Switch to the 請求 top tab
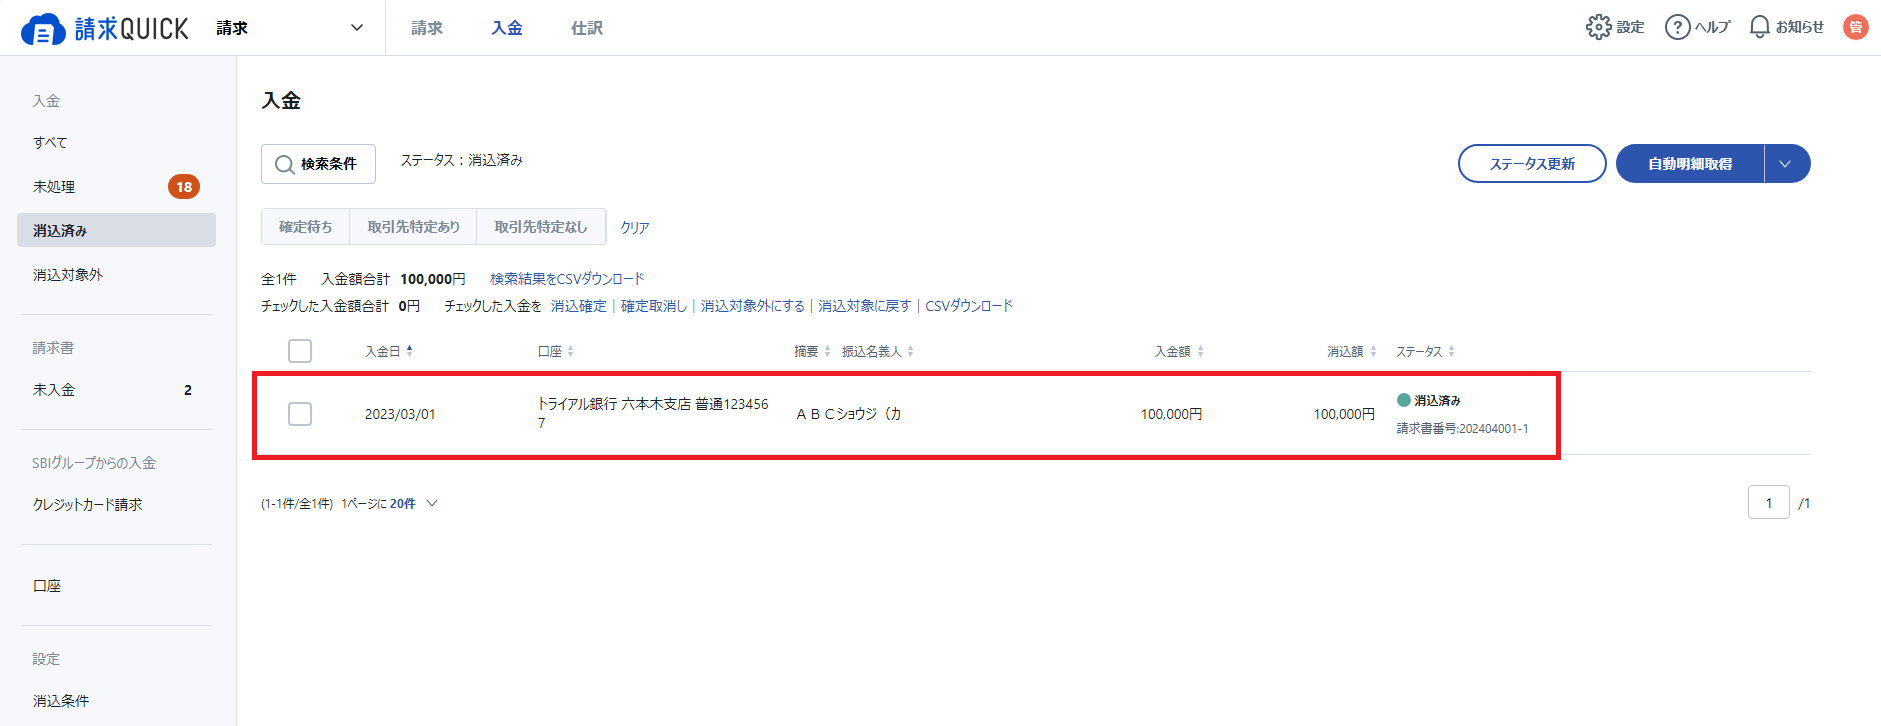 point(427,28)
